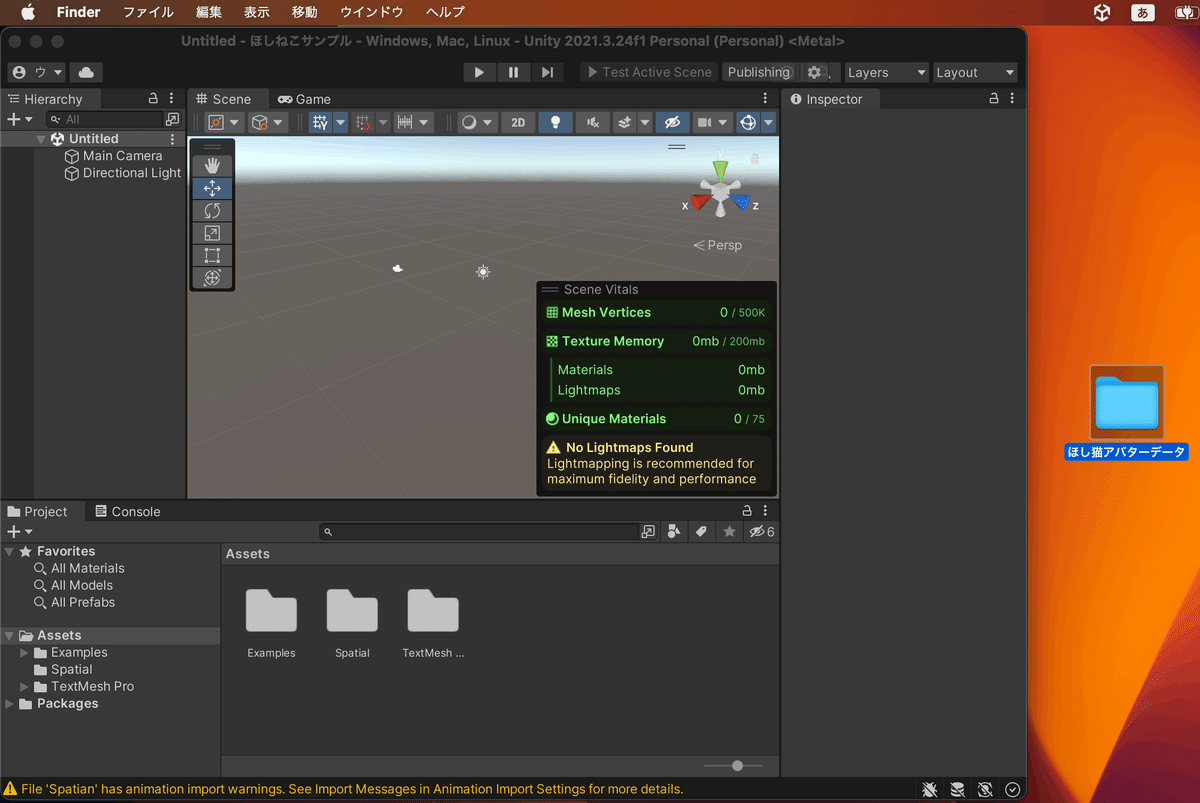Toggle the Hierarchy panel lock
1200x803 pixels.
[153, 99]
